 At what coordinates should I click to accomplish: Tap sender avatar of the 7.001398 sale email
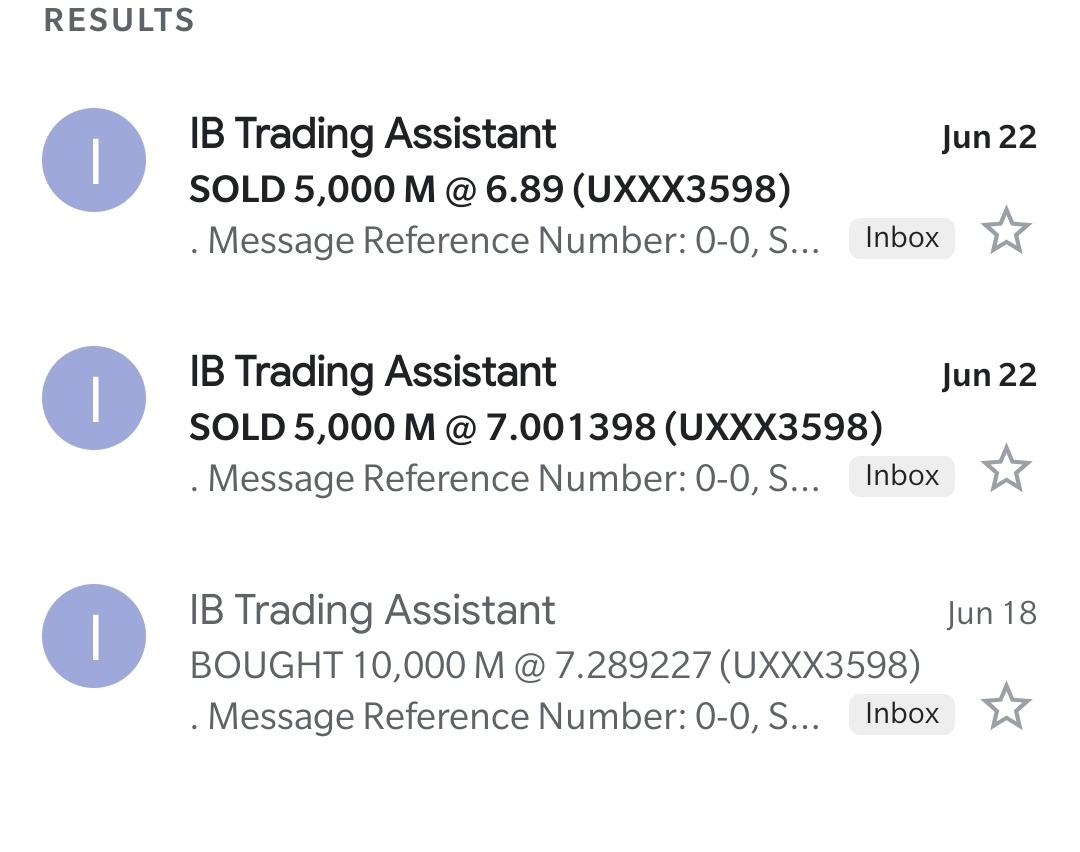94,398
